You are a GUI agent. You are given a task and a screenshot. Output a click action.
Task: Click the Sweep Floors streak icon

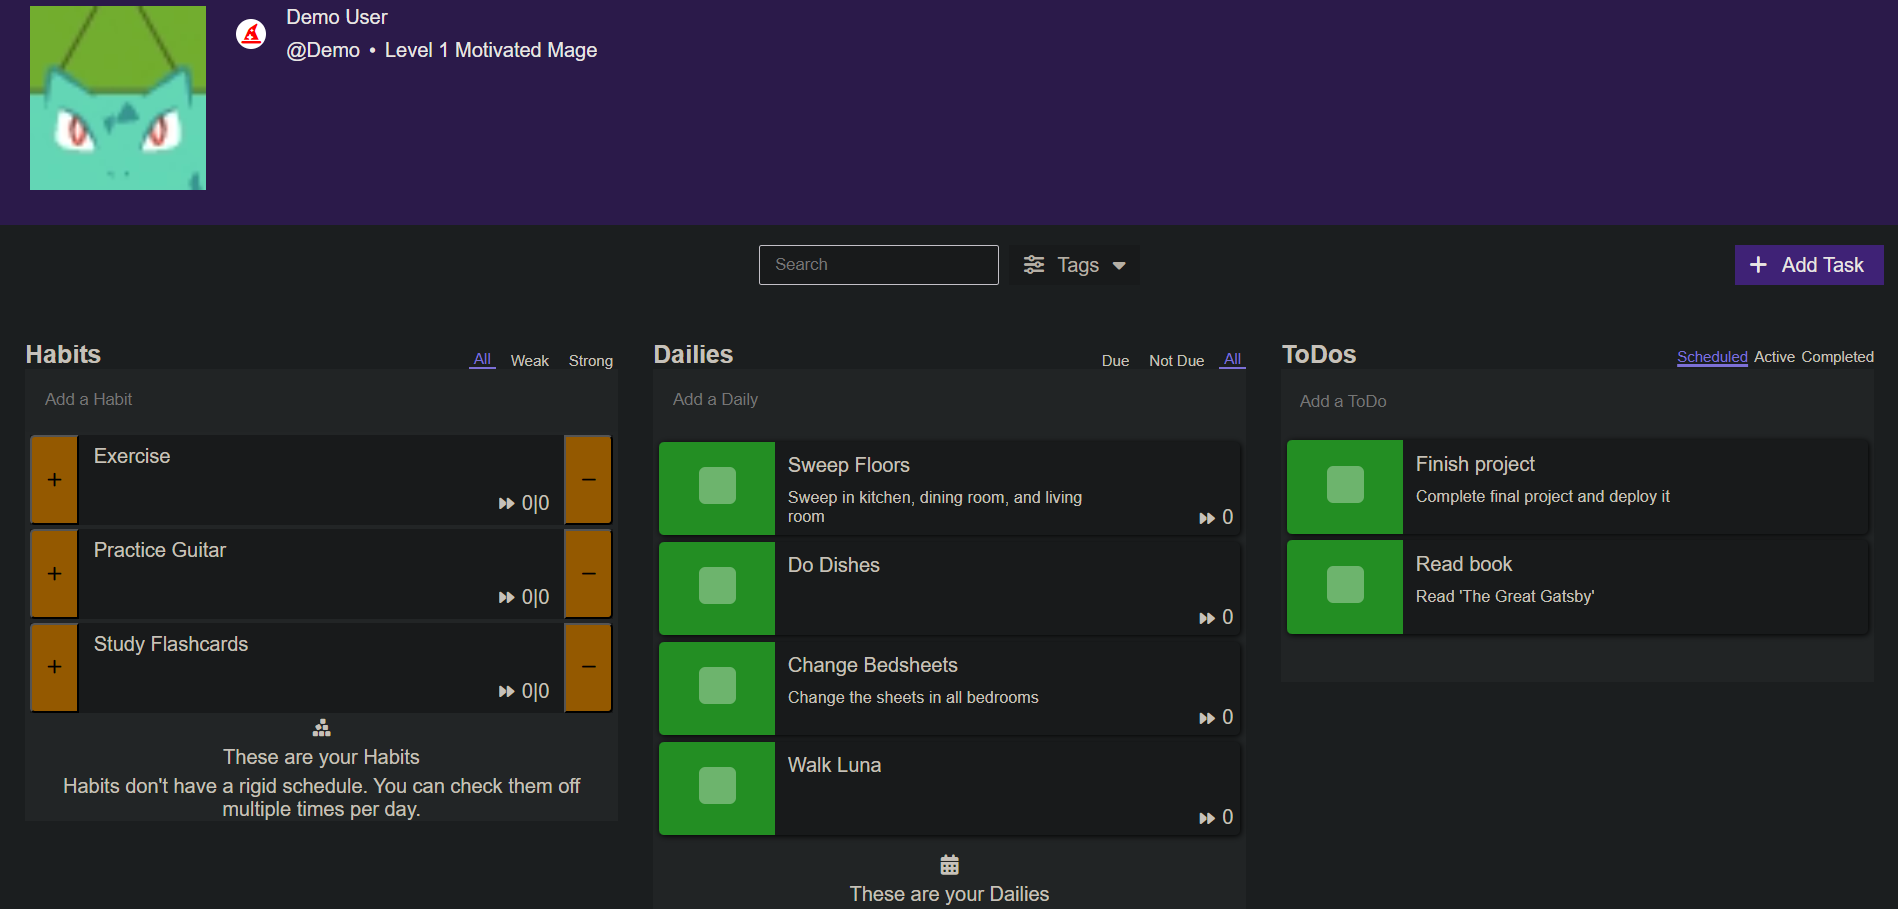click(x=1207, y=518)
